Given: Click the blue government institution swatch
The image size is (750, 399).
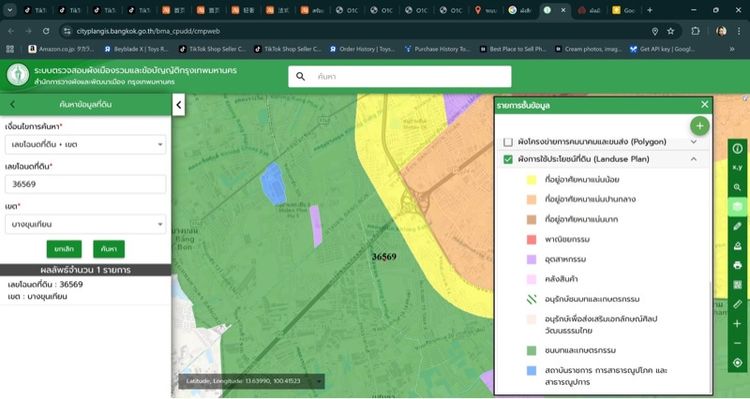Looking at the screenshot, I should pos(531,370).
